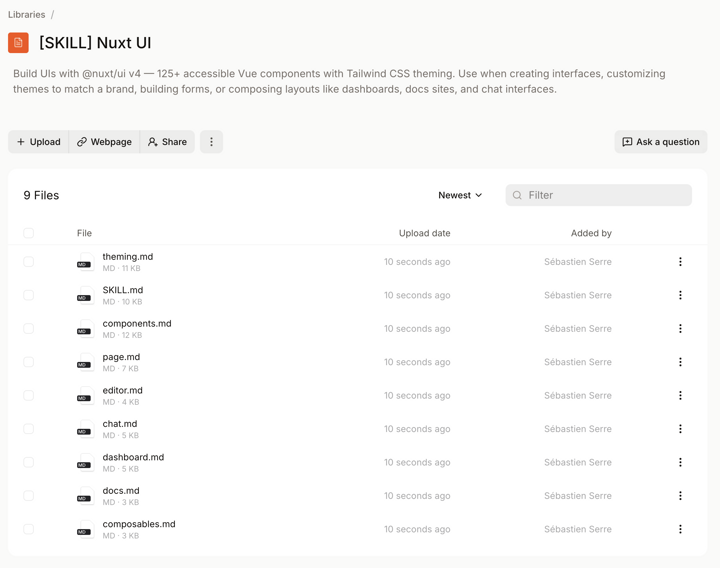Click the "MD · 7 KB" size text
Viewport: 720px width, 568px height.
click(x=120, y=369)
